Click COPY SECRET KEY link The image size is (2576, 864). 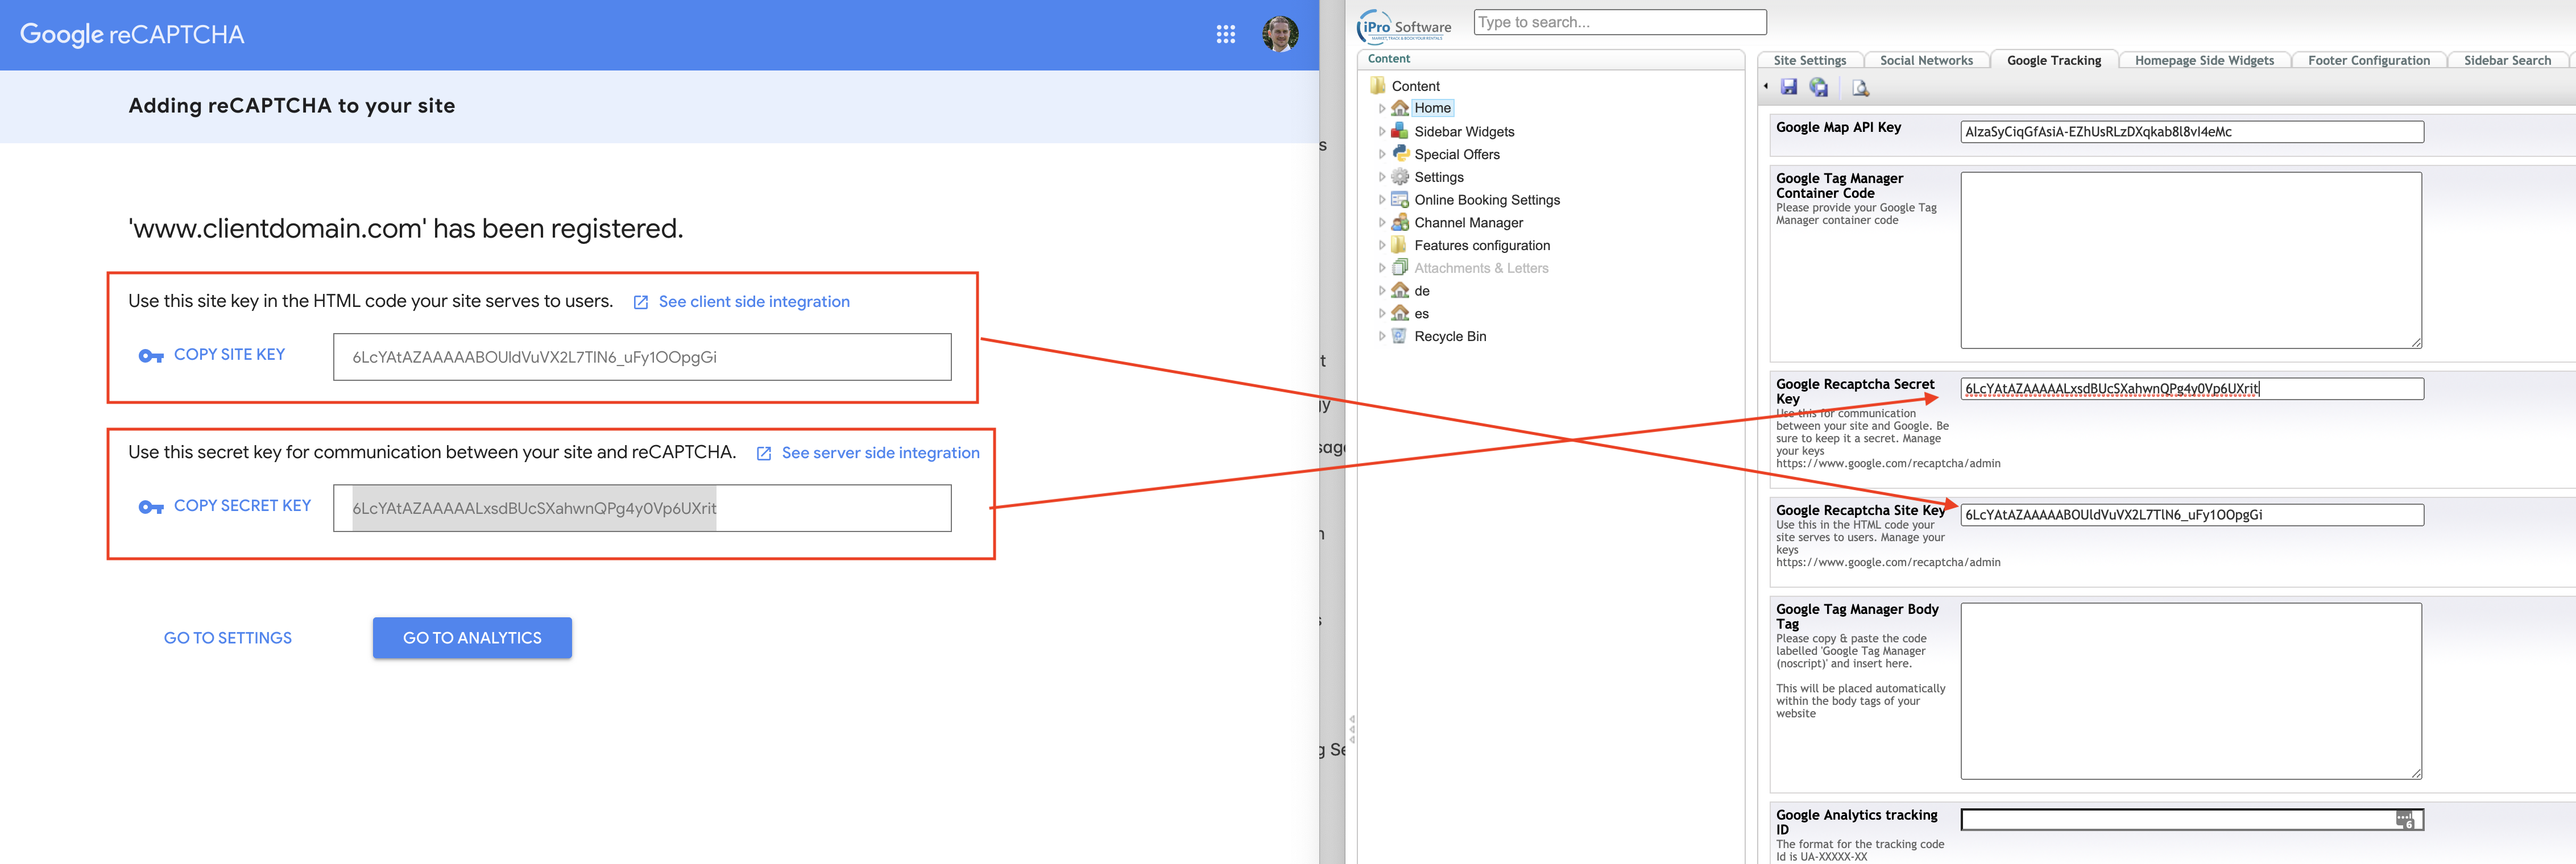[x=242, y=506]
